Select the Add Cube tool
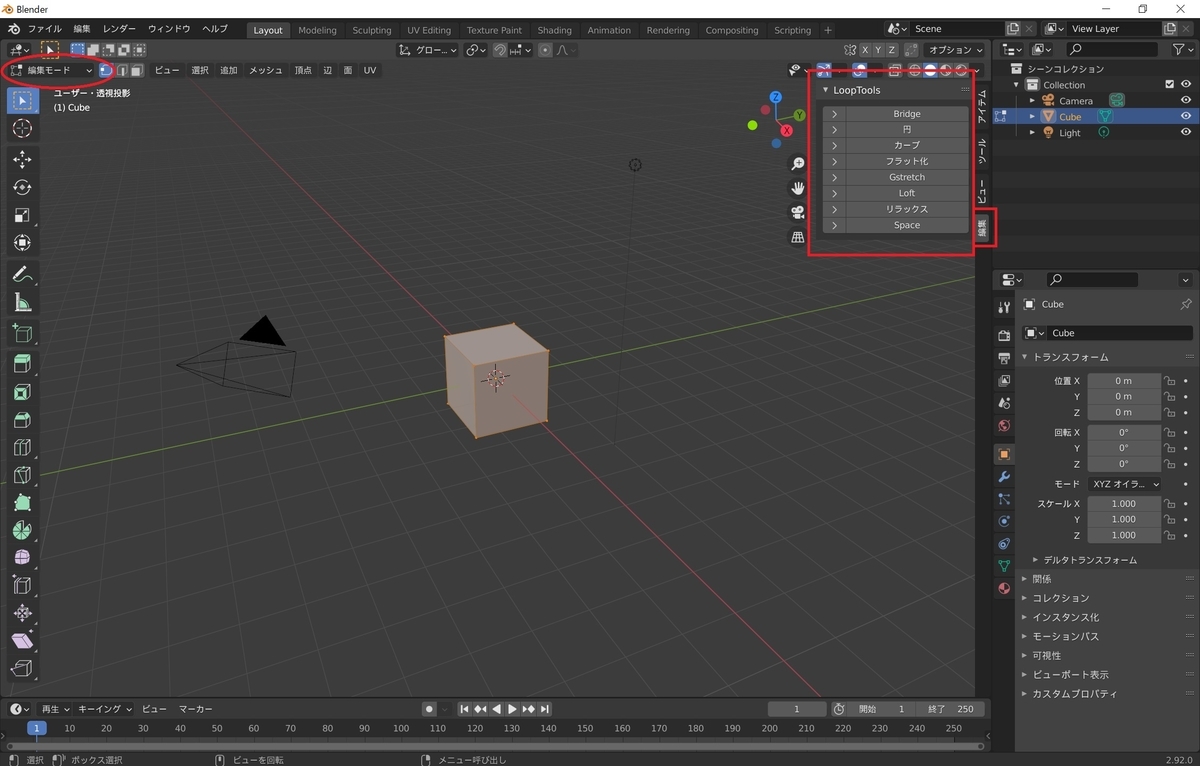 pos(22,334)
